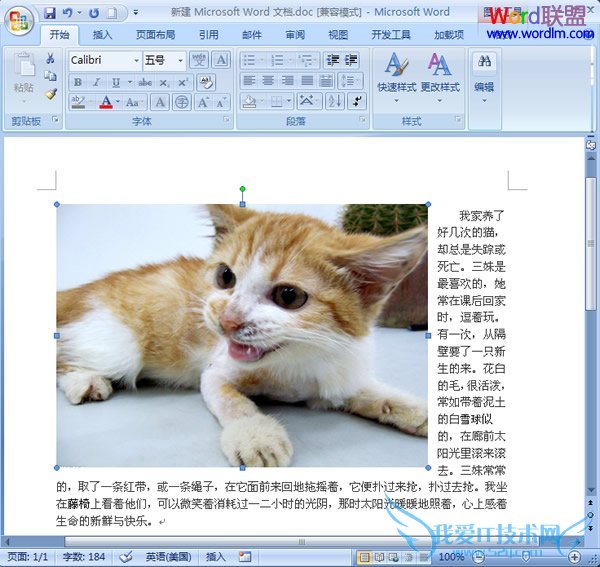Save the document via quick access toolbar

pyautogui.click(x=50, y=13)
